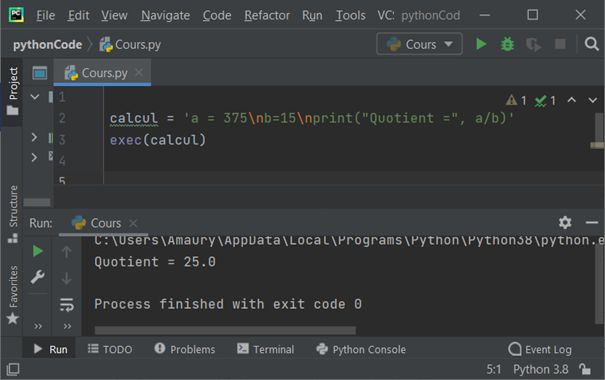Open the Navigate menu
The height and width of the screenshot is (380, 605).
pos(165,15)
